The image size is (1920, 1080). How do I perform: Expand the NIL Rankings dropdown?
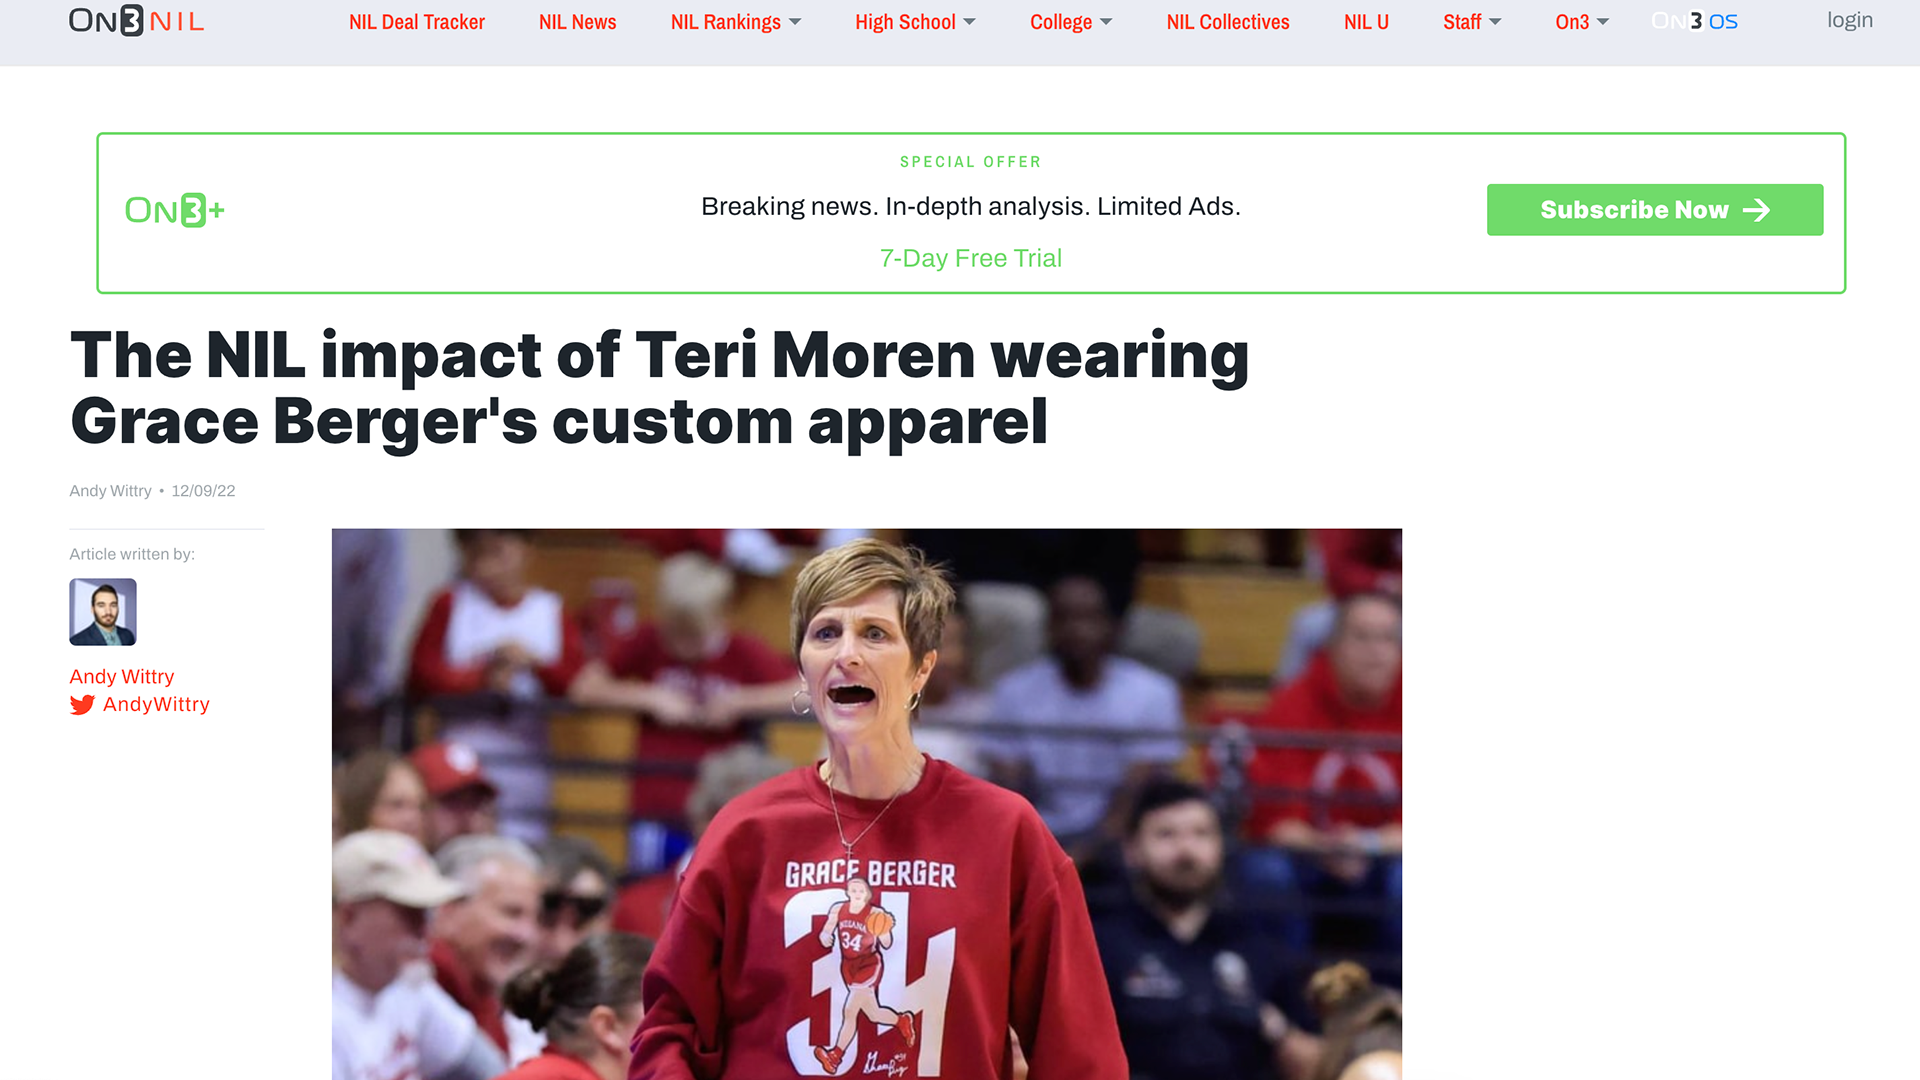pos(735,22)
